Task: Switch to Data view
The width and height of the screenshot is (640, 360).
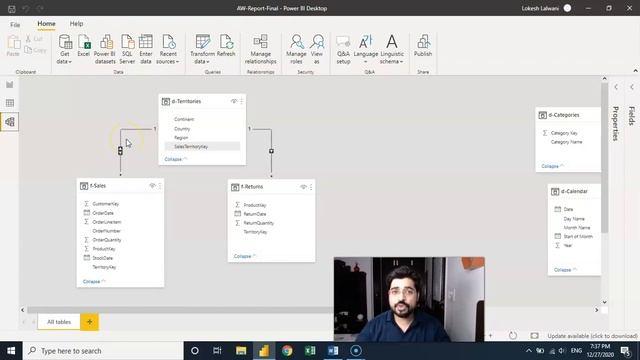Action: point(9,103)
